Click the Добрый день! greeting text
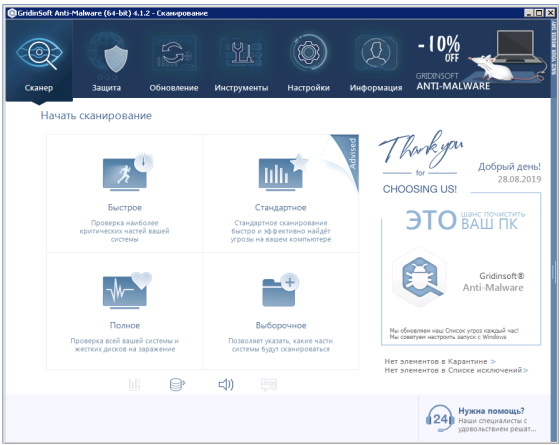 pyautogui.click(x=509, y=167)
